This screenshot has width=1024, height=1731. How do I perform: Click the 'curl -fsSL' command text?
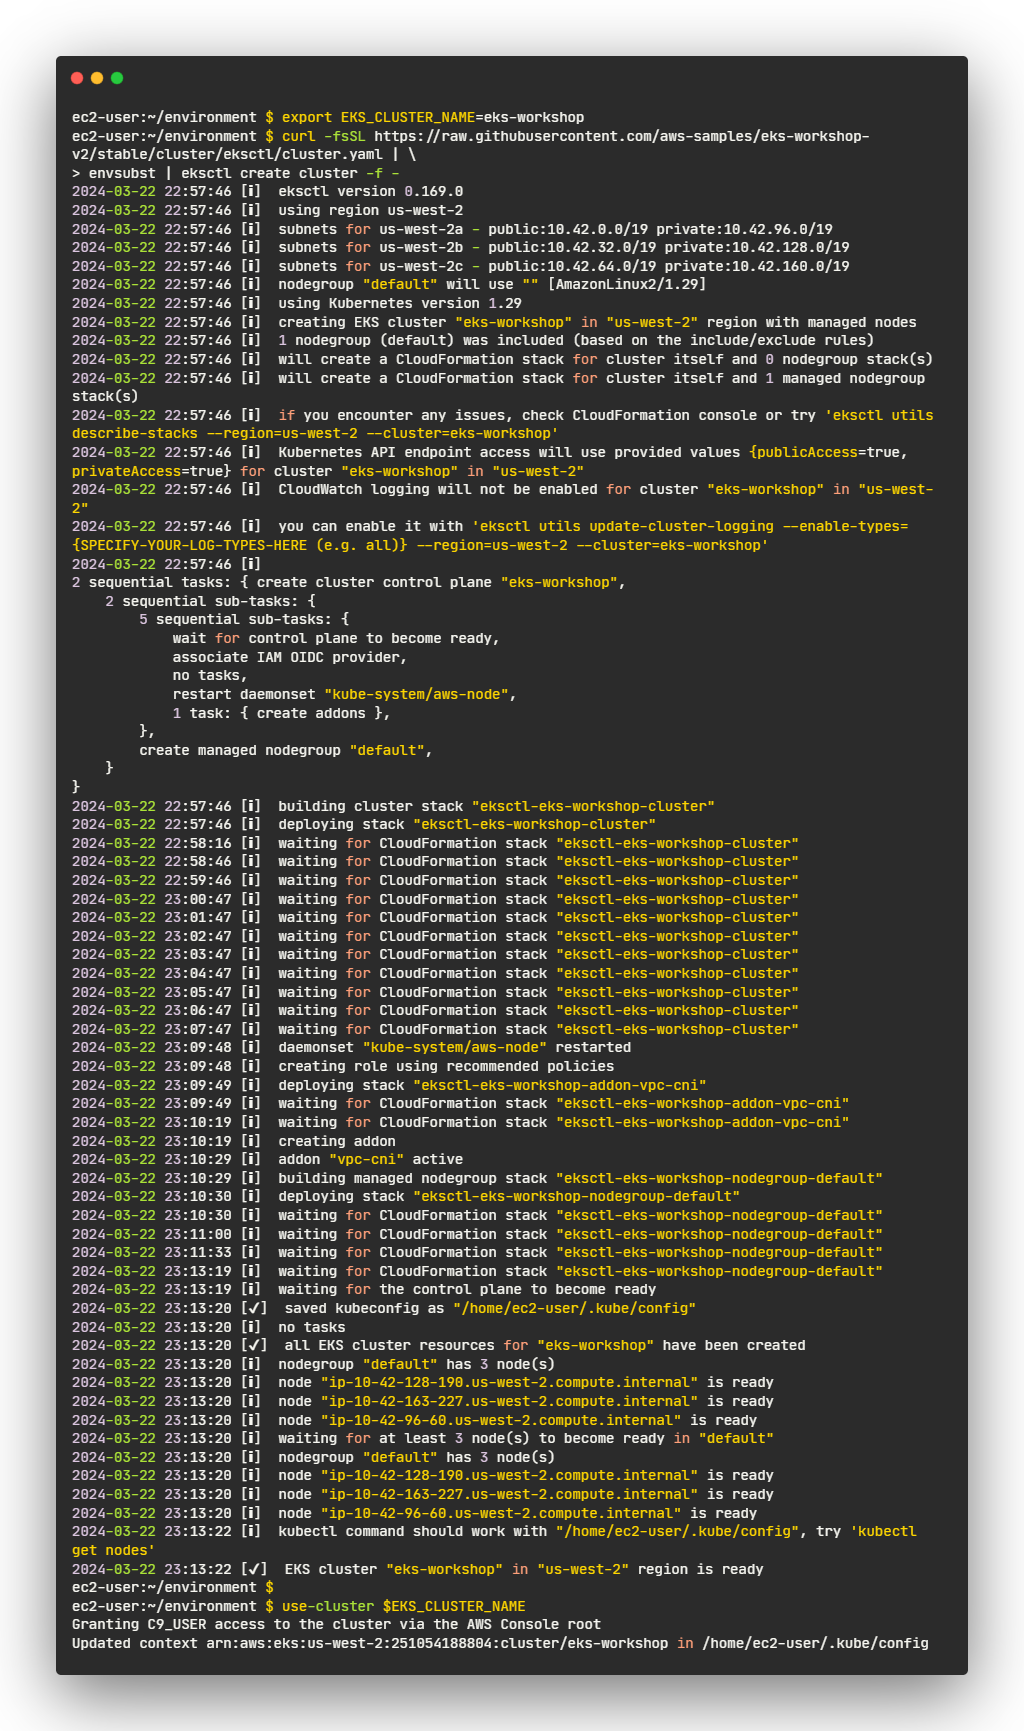(x=324, y=136)
